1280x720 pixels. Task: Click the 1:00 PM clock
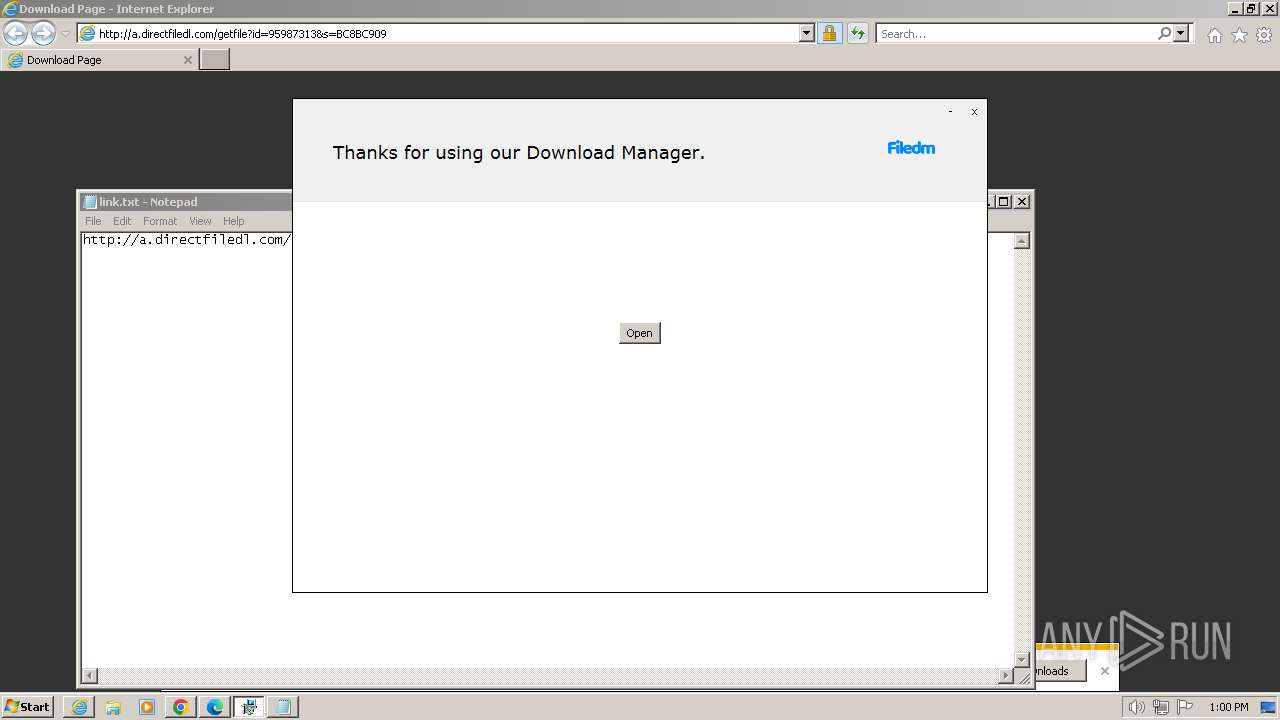click(1228, 707)
